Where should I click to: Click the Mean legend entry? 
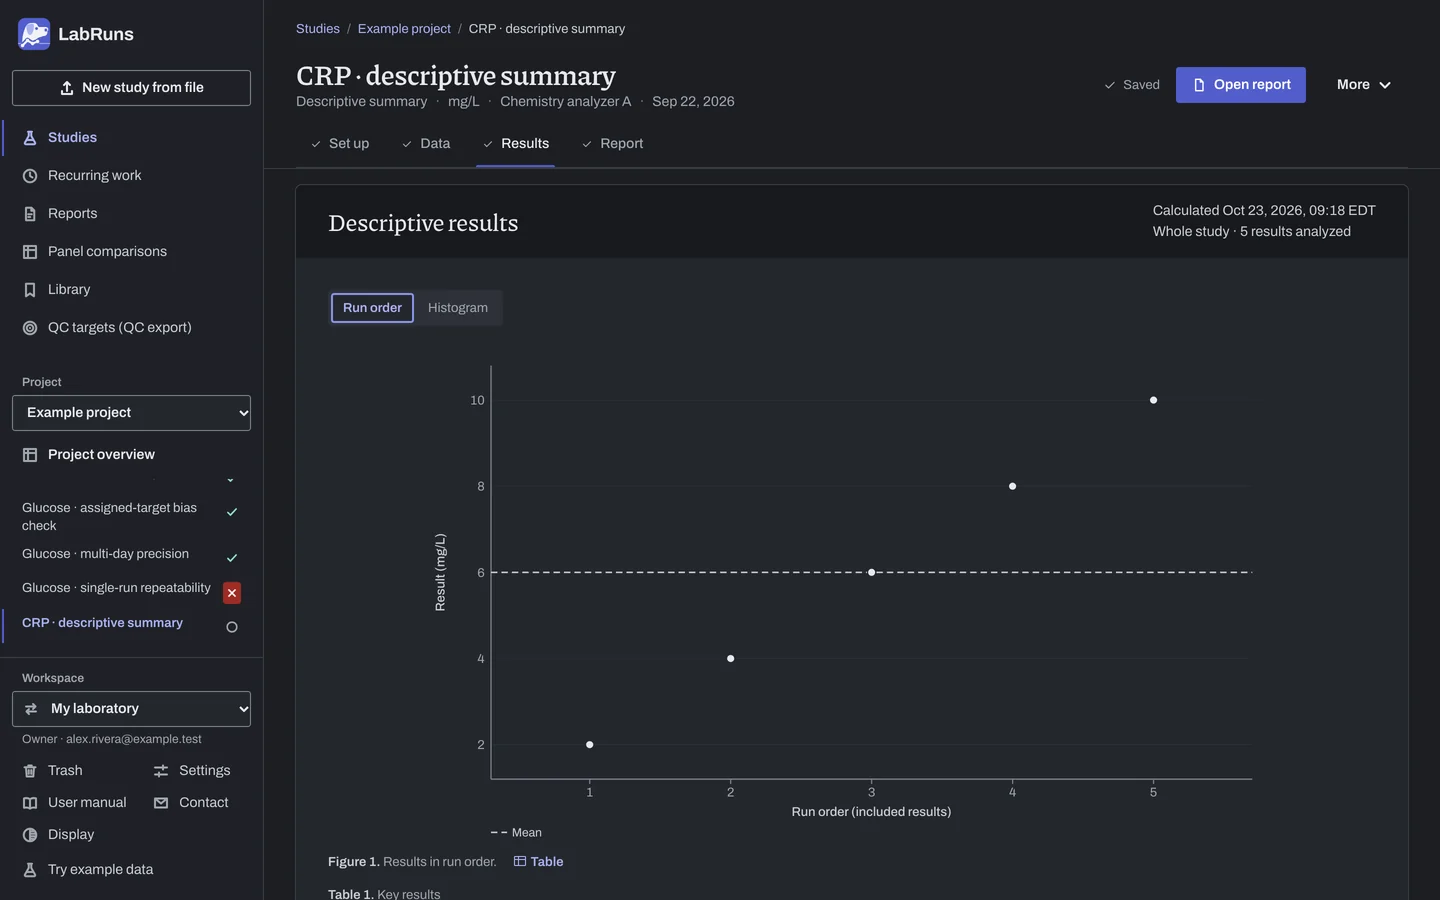coord(516,833)
